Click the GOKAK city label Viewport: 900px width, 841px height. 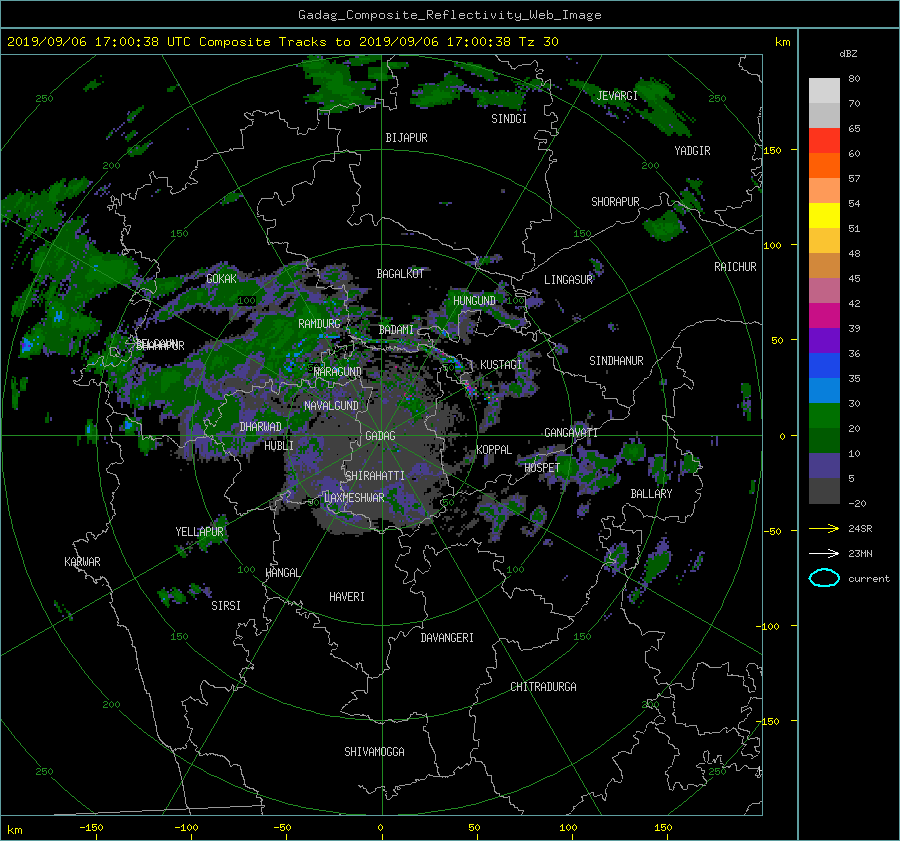pos(222,279)
